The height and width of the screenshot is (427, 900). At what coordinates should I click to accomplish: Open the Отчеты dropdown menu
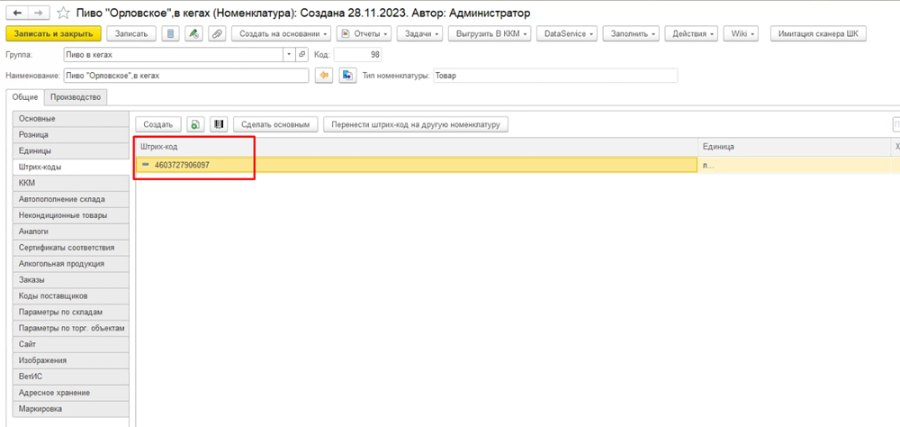pos(364,34)
